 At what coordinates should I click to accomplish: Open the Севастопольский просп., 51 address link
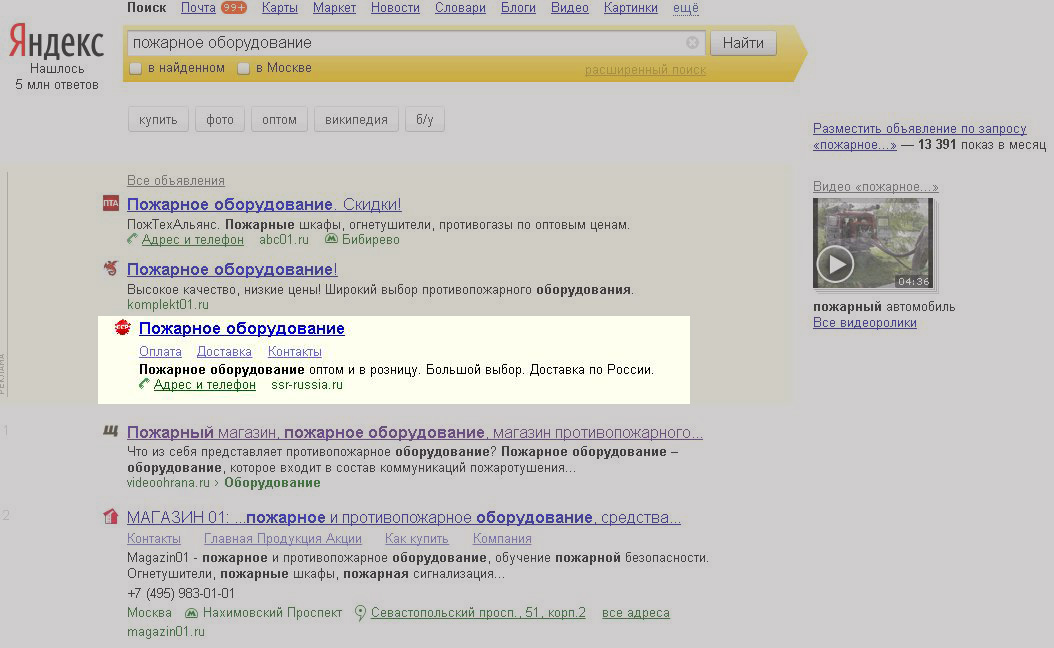(x=478, y=613)
